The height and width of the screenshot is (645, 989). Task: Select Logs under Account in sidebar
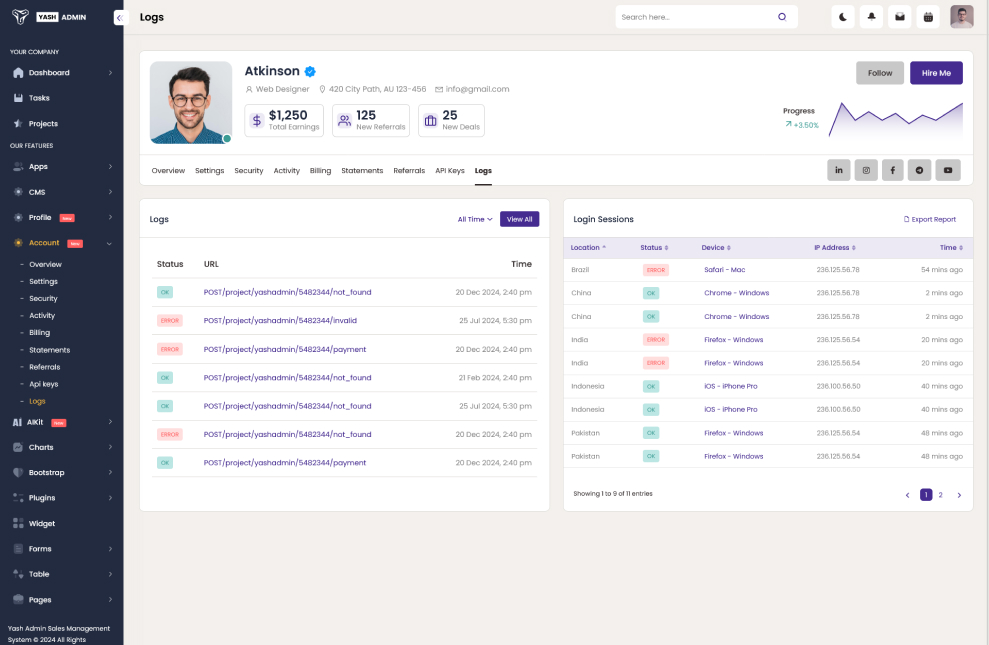coord(37,401)
